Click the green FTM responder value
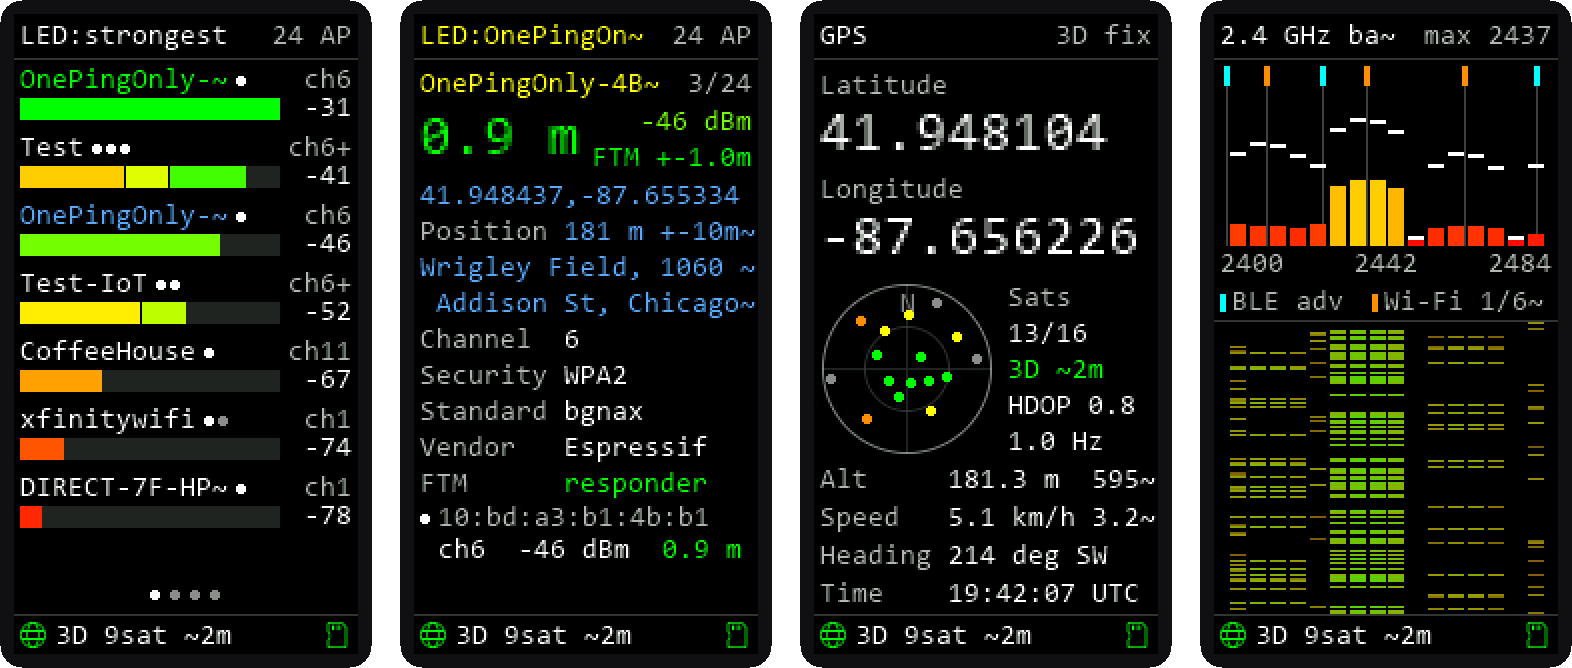The image size is (1572, 668). (636, 483)
